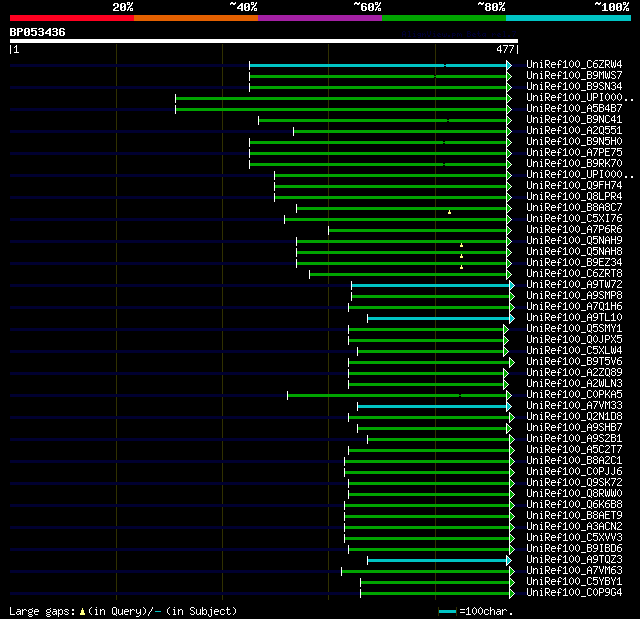Select hit UniRef100_C6ZRT8
The image size is (640, 619).
pos(574,274)
